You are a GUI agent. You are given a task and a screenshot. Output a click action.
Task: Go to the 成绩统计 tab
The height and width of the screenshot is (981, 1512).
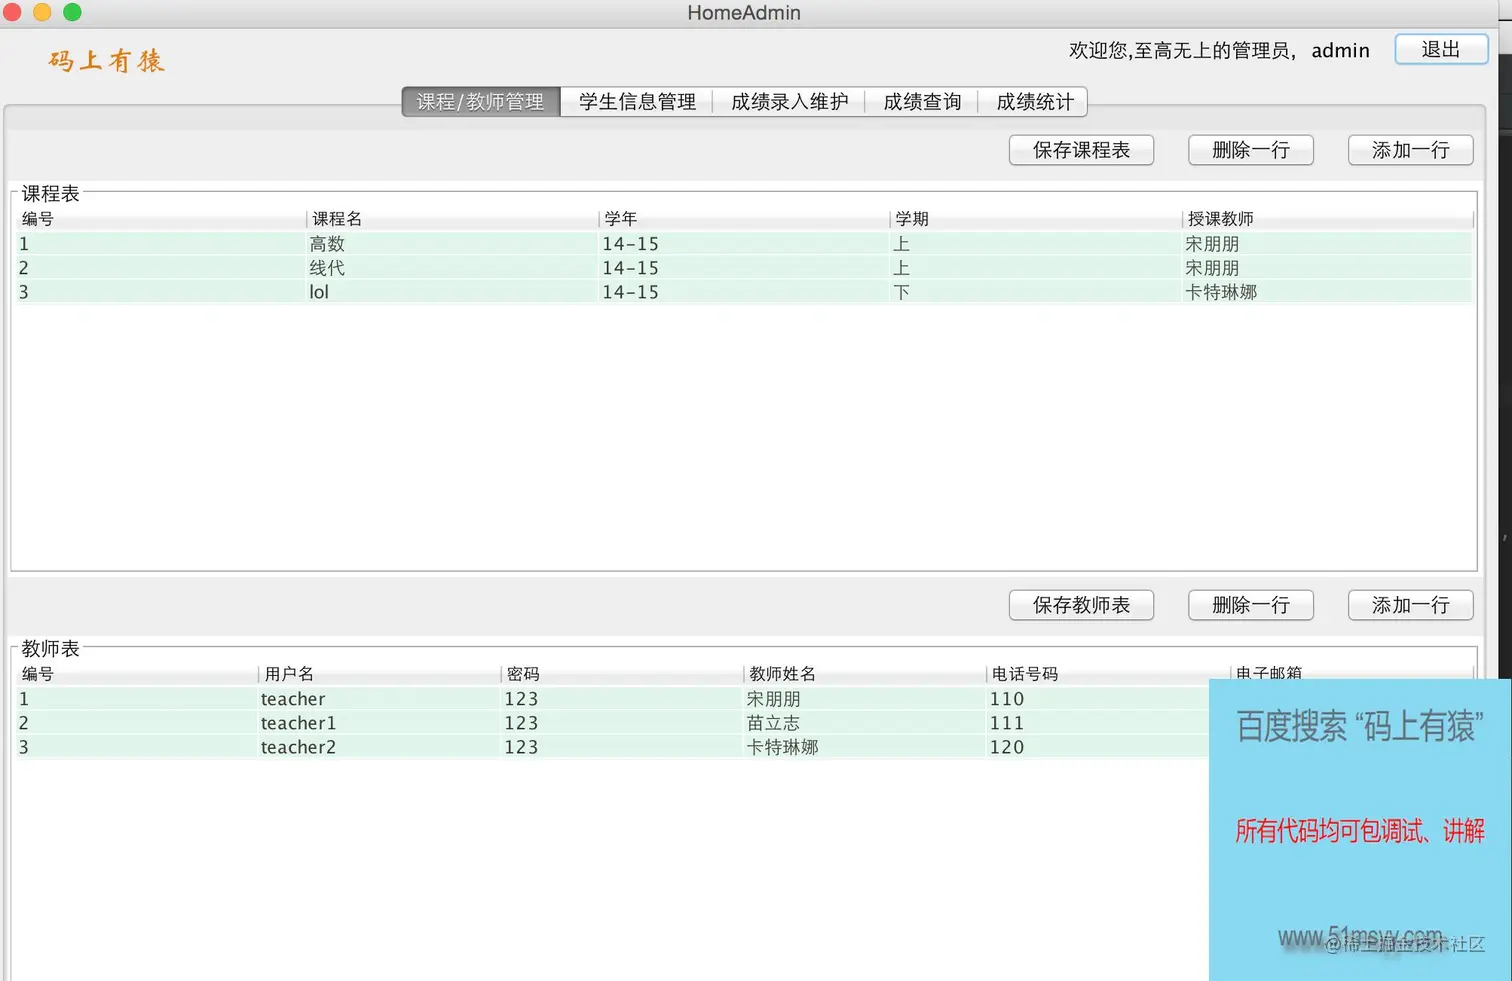pos(1034,102)
